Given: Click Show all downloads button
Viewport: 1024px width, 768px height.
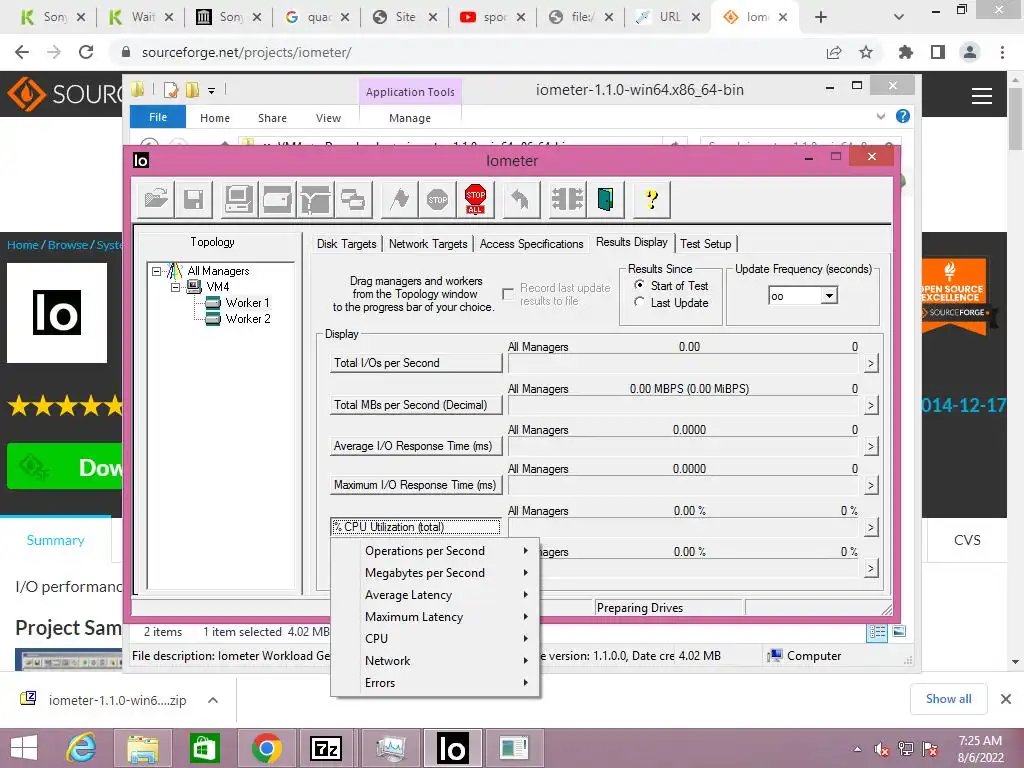Looking at the screenshot, I should [948, 699].
